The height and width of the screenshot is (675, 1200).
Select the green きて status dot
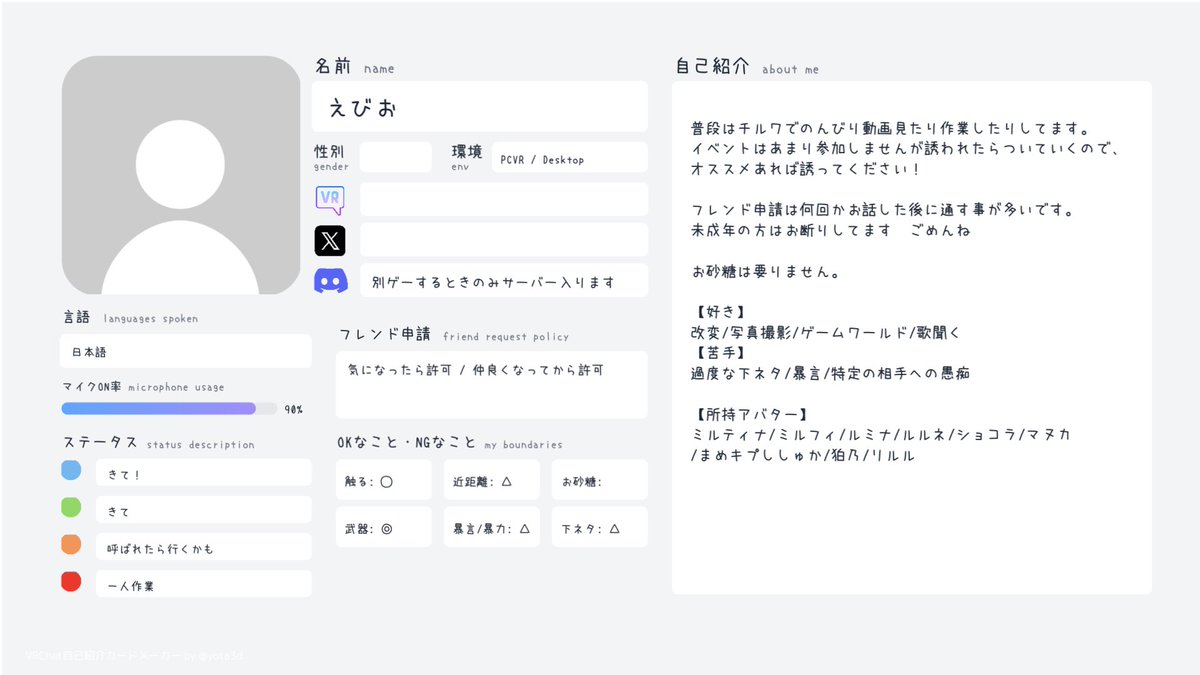pyautogui.click(x=70, y=507)
